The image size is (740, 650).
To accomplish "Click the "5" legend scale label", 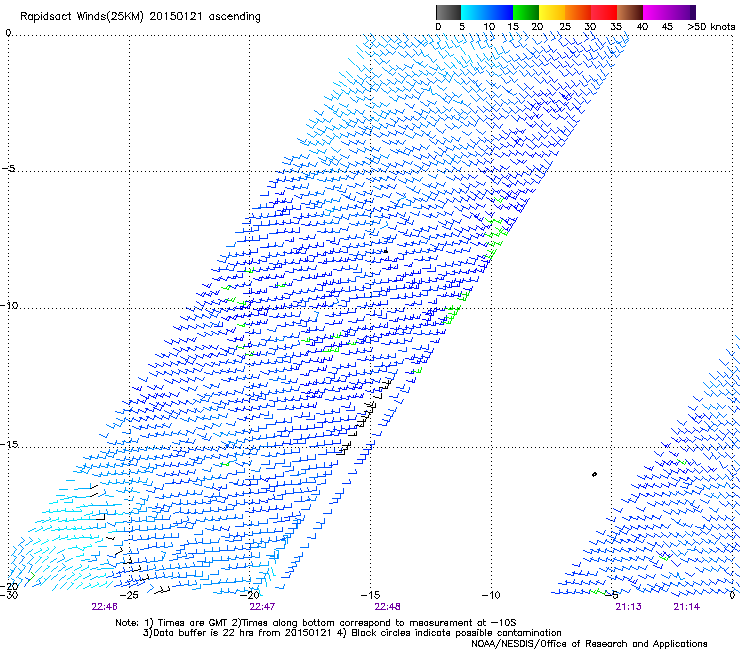I will [x=462, y=26].
